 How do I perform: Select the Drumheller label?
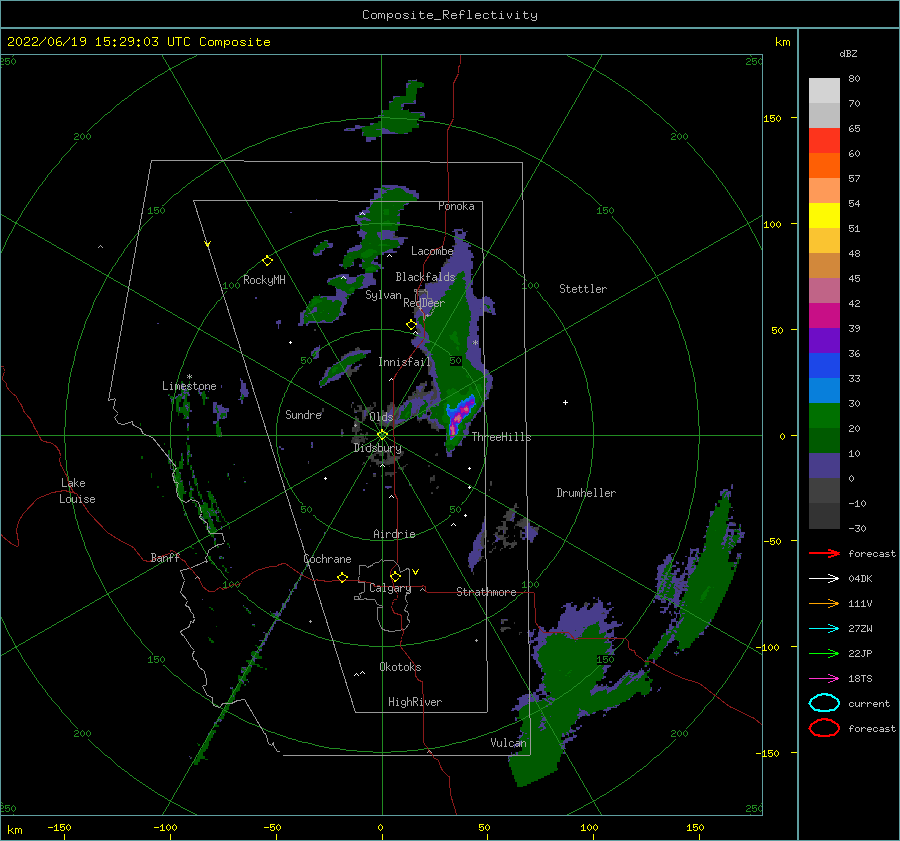(x=586, y=493)
